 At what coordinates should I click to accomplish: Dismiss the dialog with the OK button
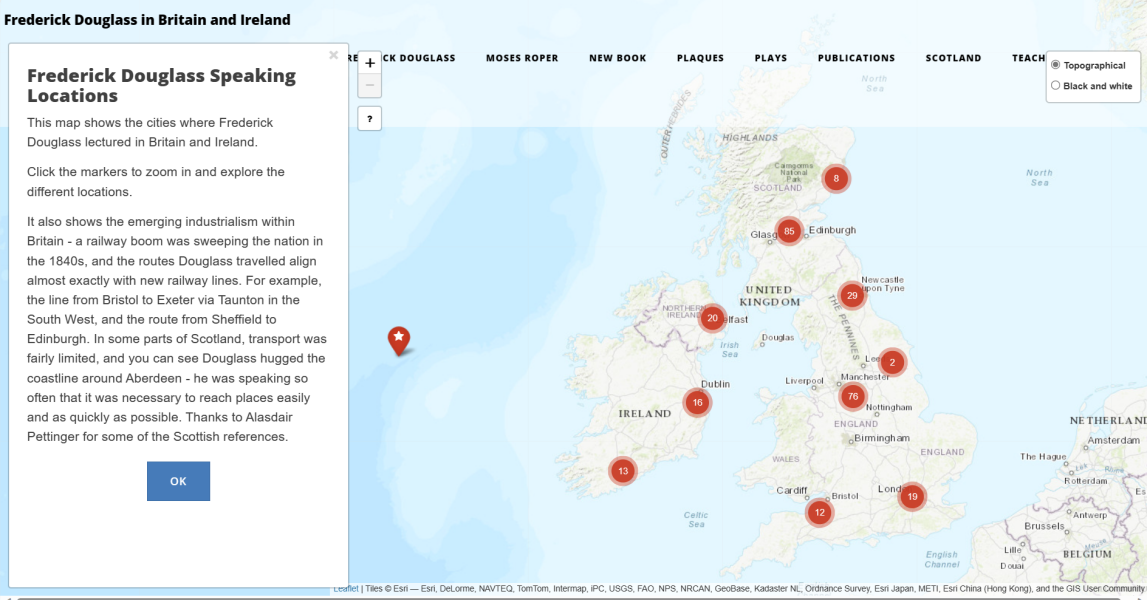(x=178, y=481)
